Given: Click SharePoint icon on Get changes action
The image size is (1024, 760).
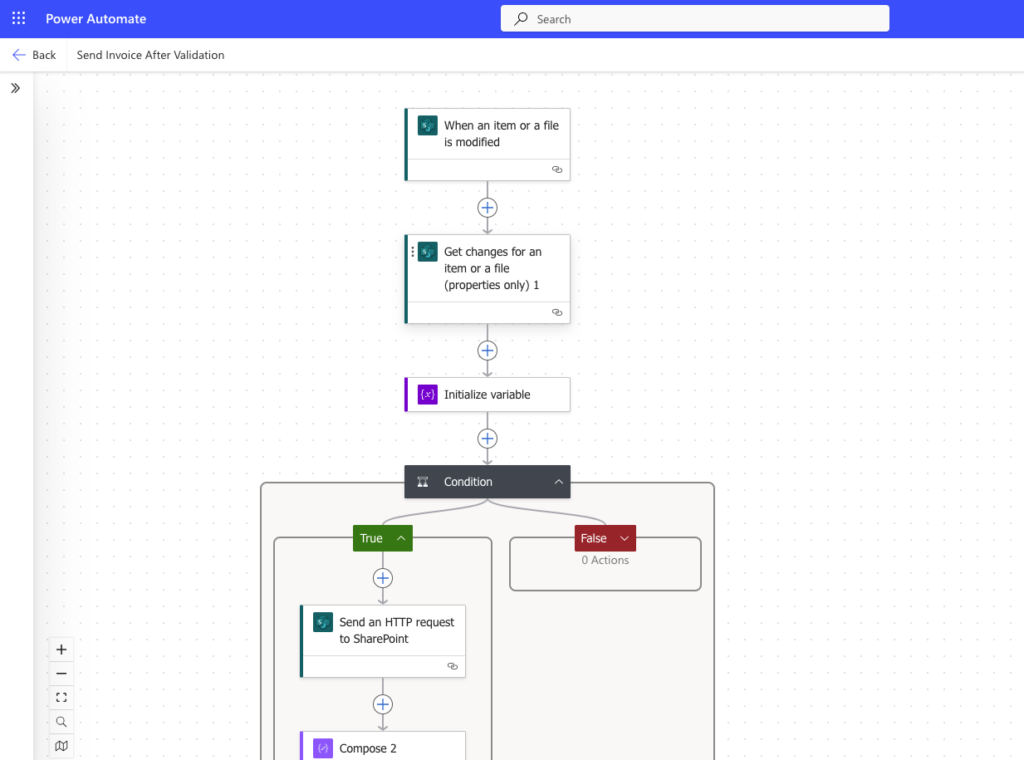Looking at the screenshot, I should (x=428, y=251).
